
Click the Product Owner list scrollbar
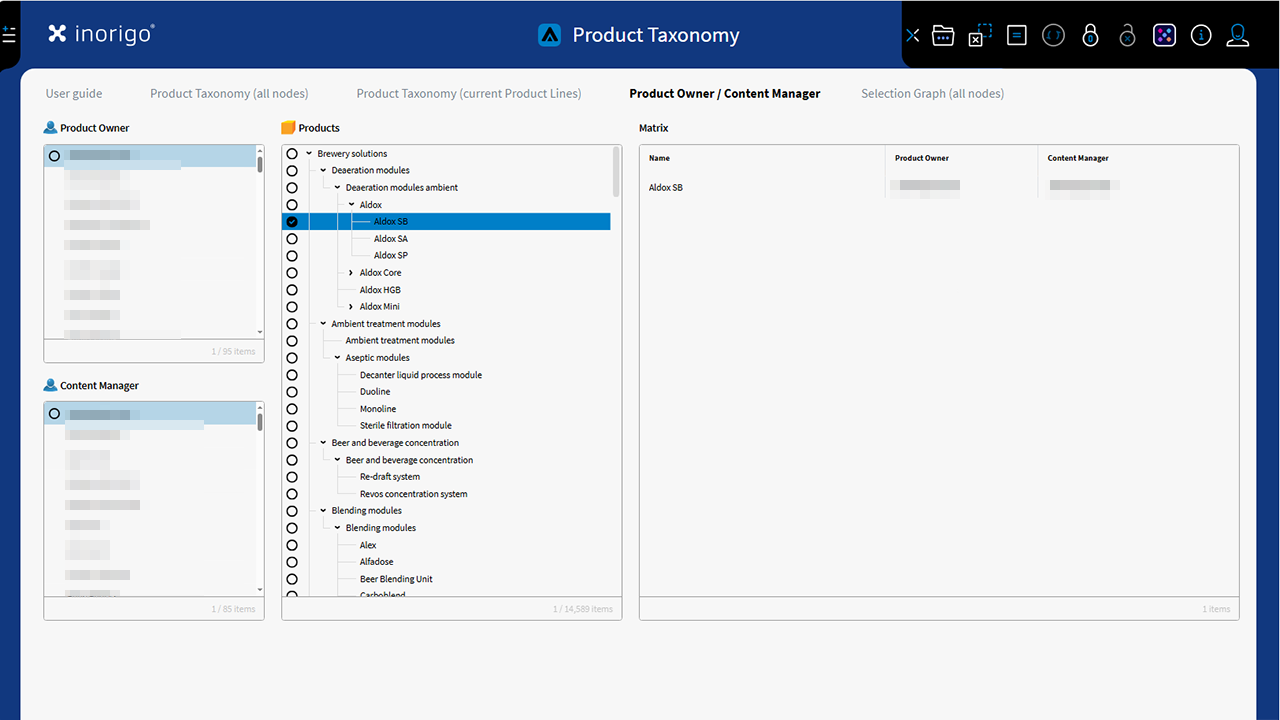coord(260,164)
